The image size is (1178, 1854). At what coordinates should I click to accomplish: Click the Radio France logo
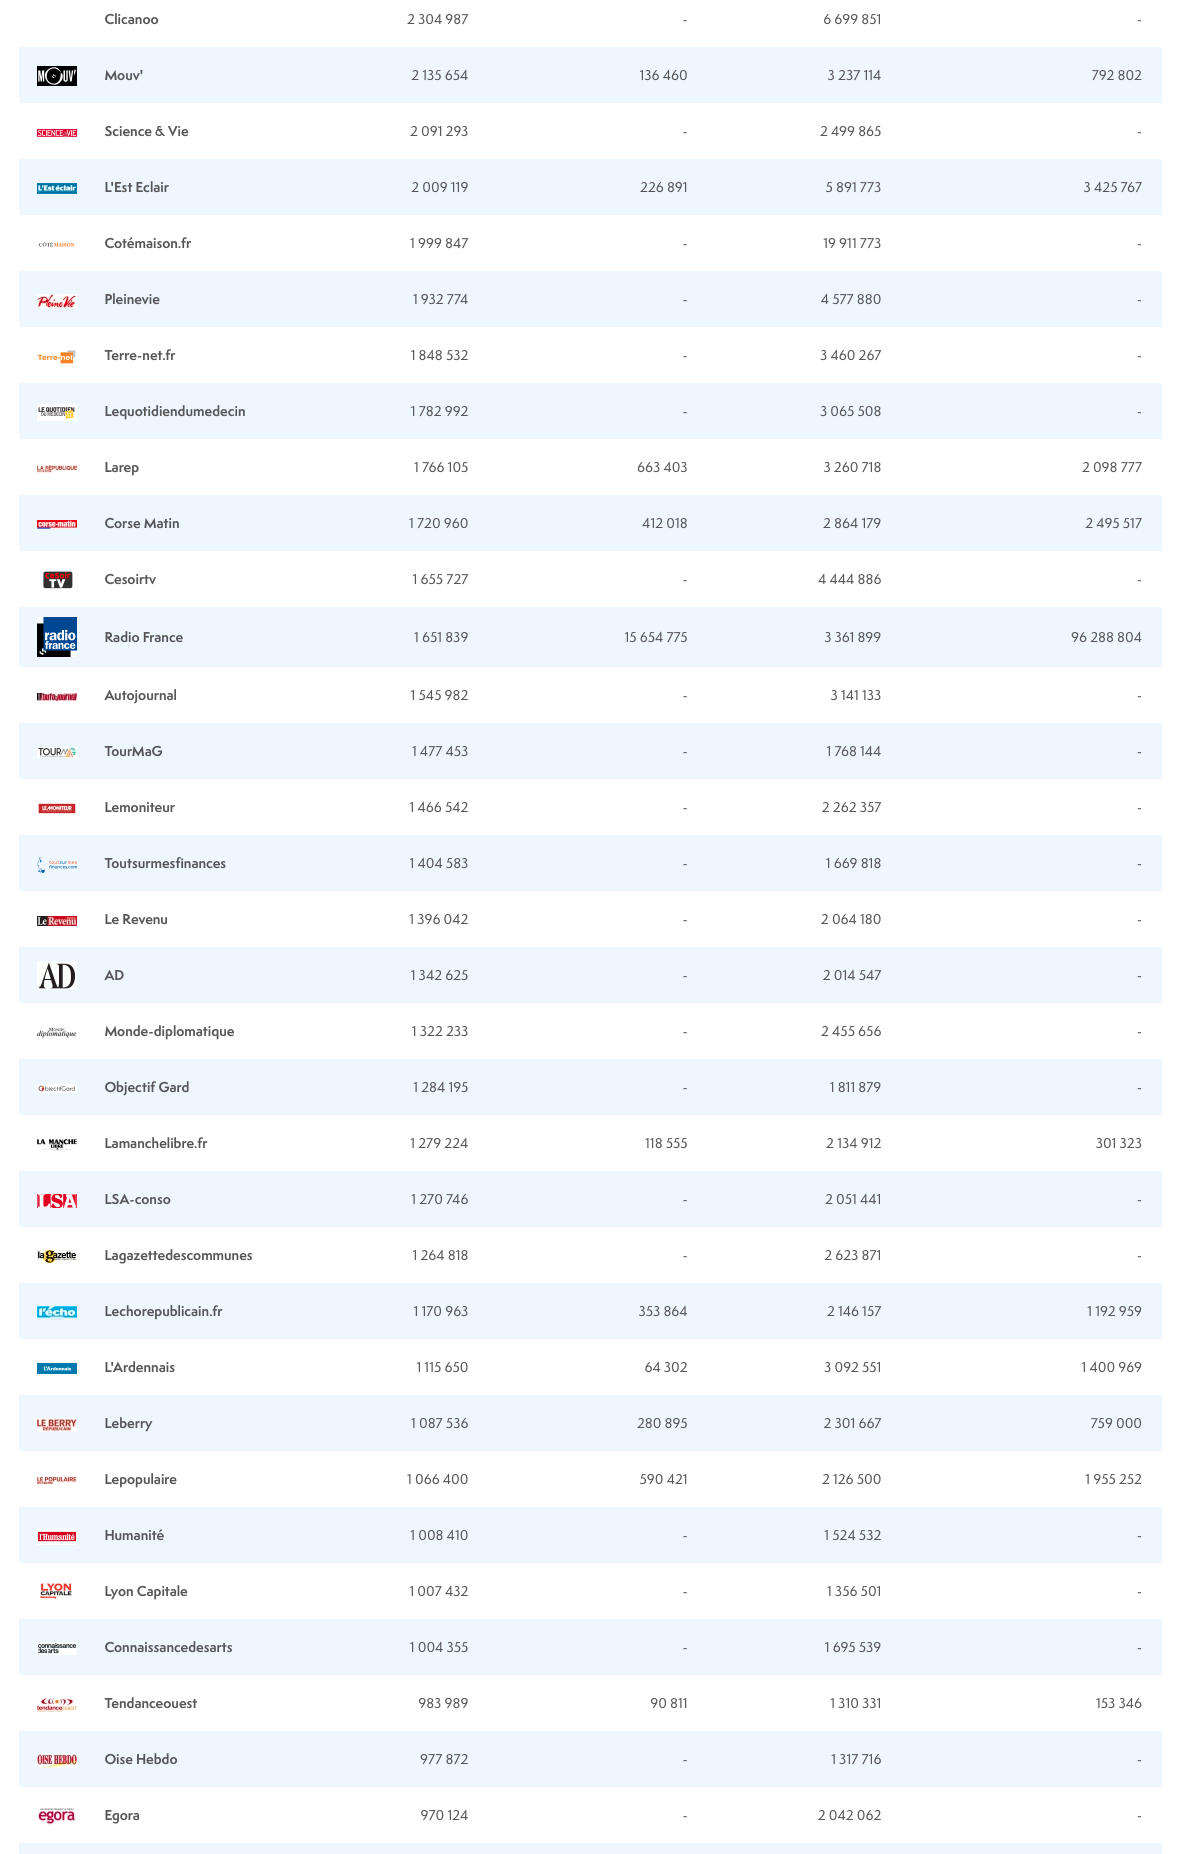[57, 637]
